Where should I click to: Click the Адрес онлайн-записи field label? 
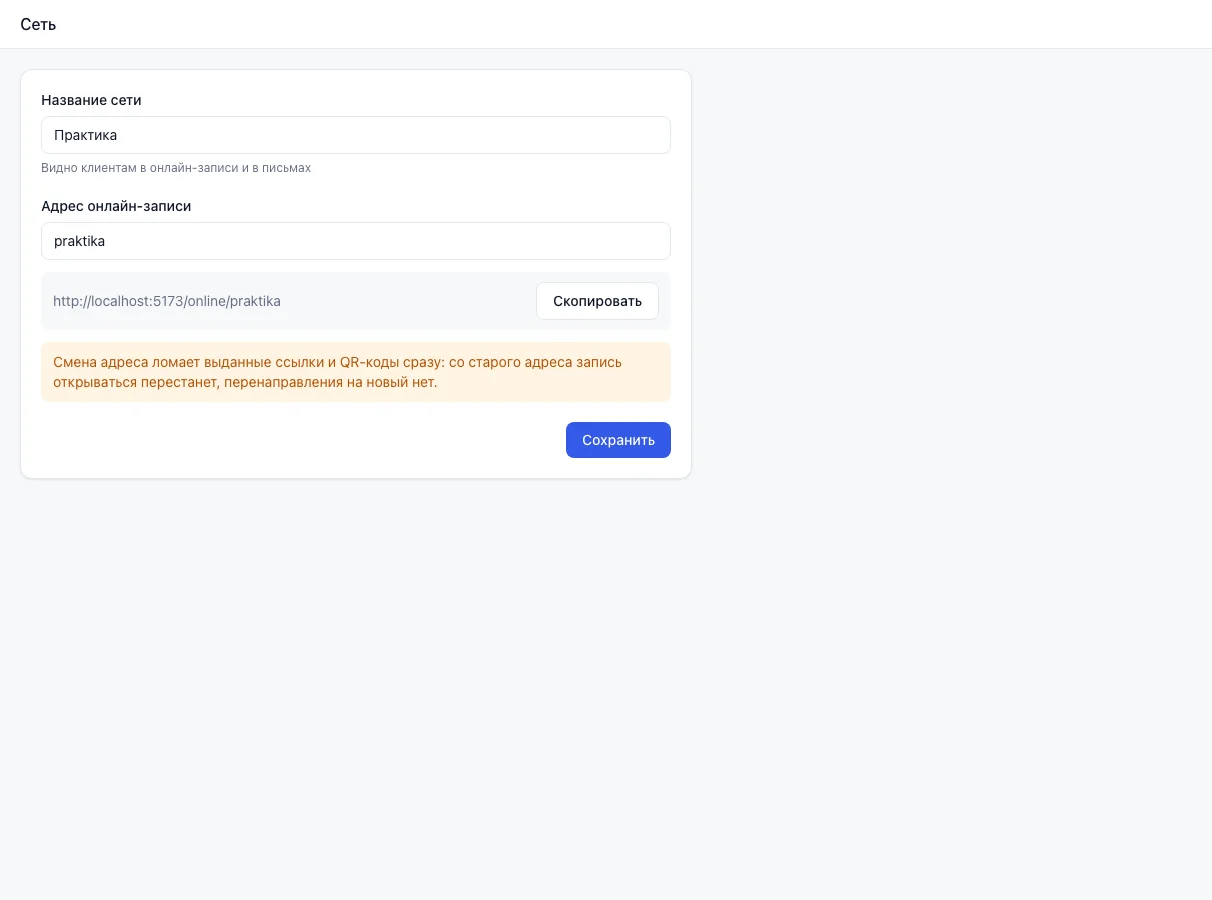click(x=116, y=206)
